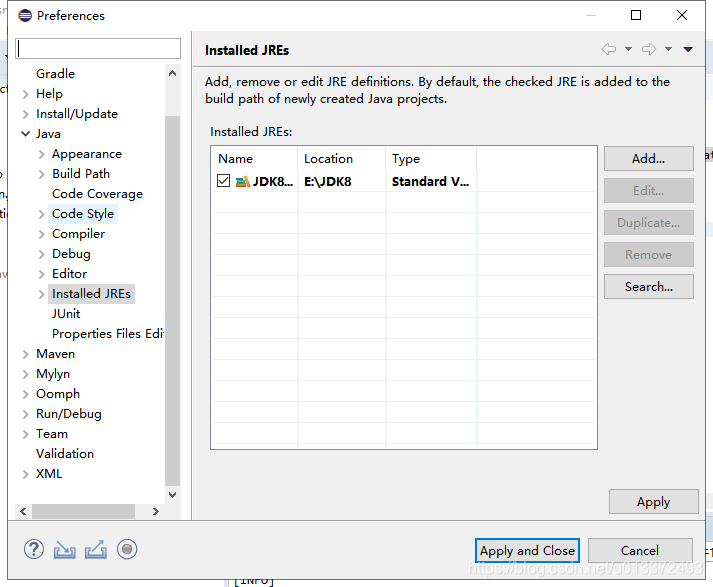The height and width of the screenshot is (587, 713).
Task: Click the Remove button
Action: pyautogui.click(x=648, y=255)
